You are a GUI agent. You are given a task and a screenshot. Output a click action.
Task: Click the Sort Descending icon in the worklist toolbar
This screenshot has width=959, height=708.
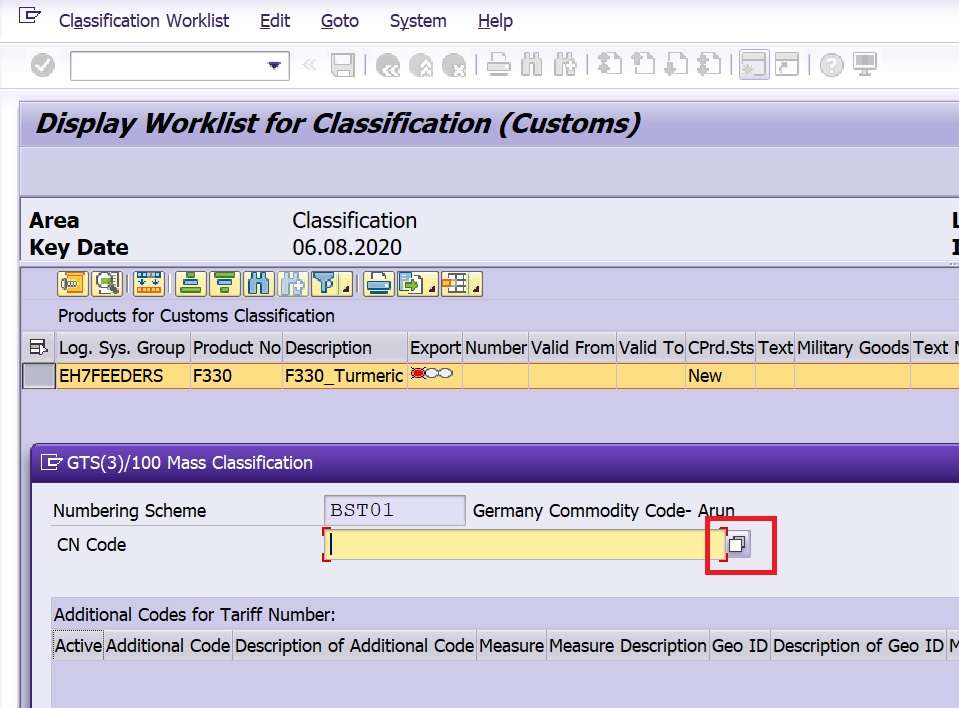tap(224, 284)
